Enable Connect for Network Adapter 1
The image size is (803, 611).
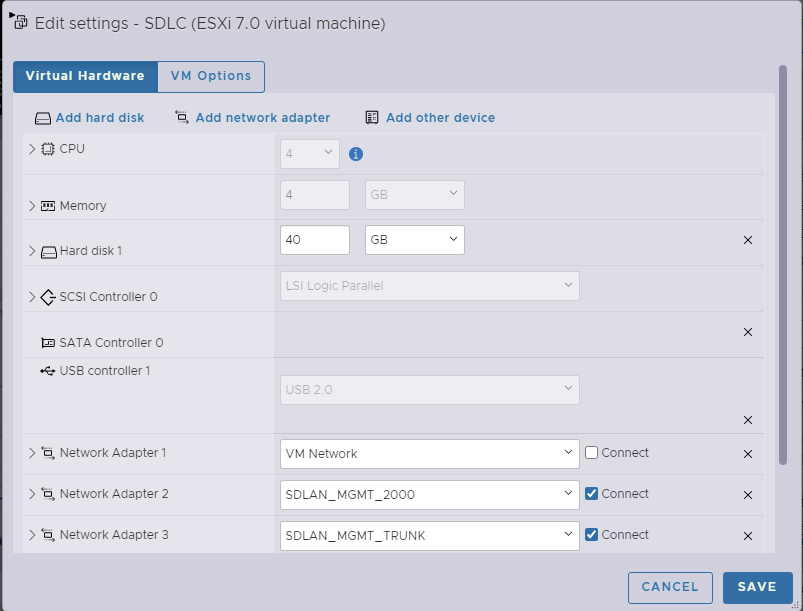[589, 452]
